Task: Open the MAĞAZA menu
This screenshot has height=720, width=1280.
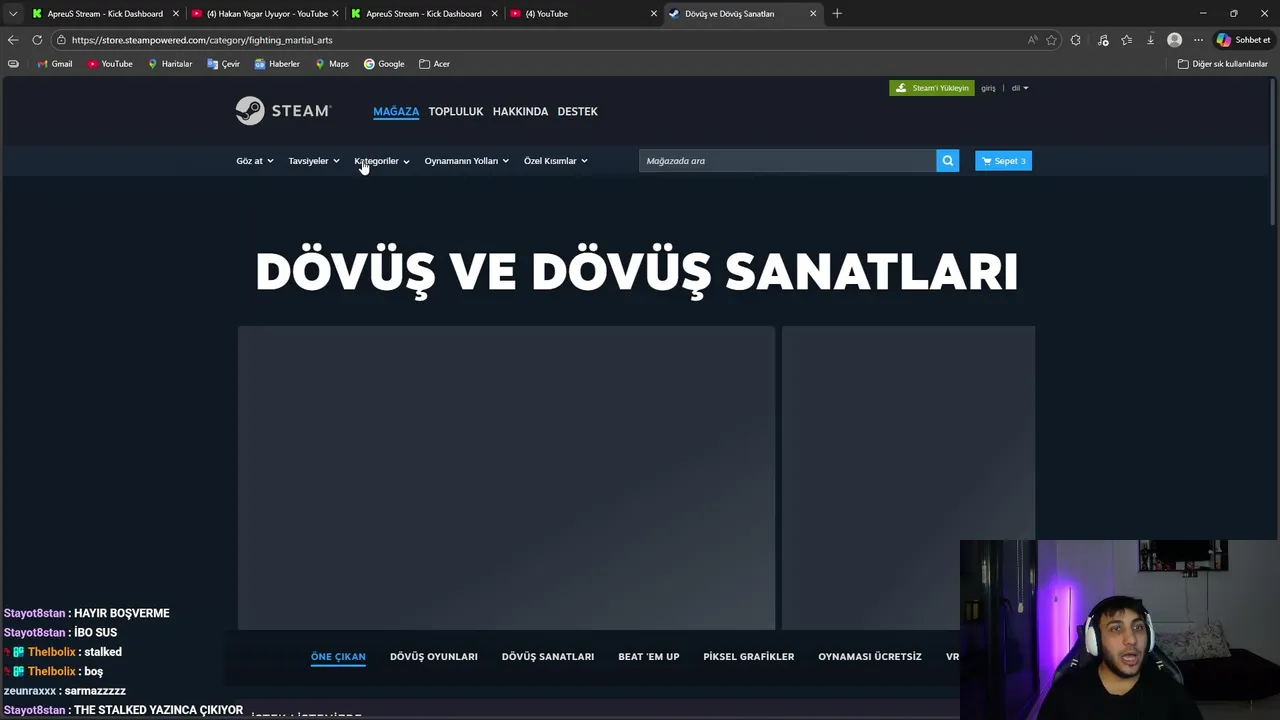Action: 396,111
